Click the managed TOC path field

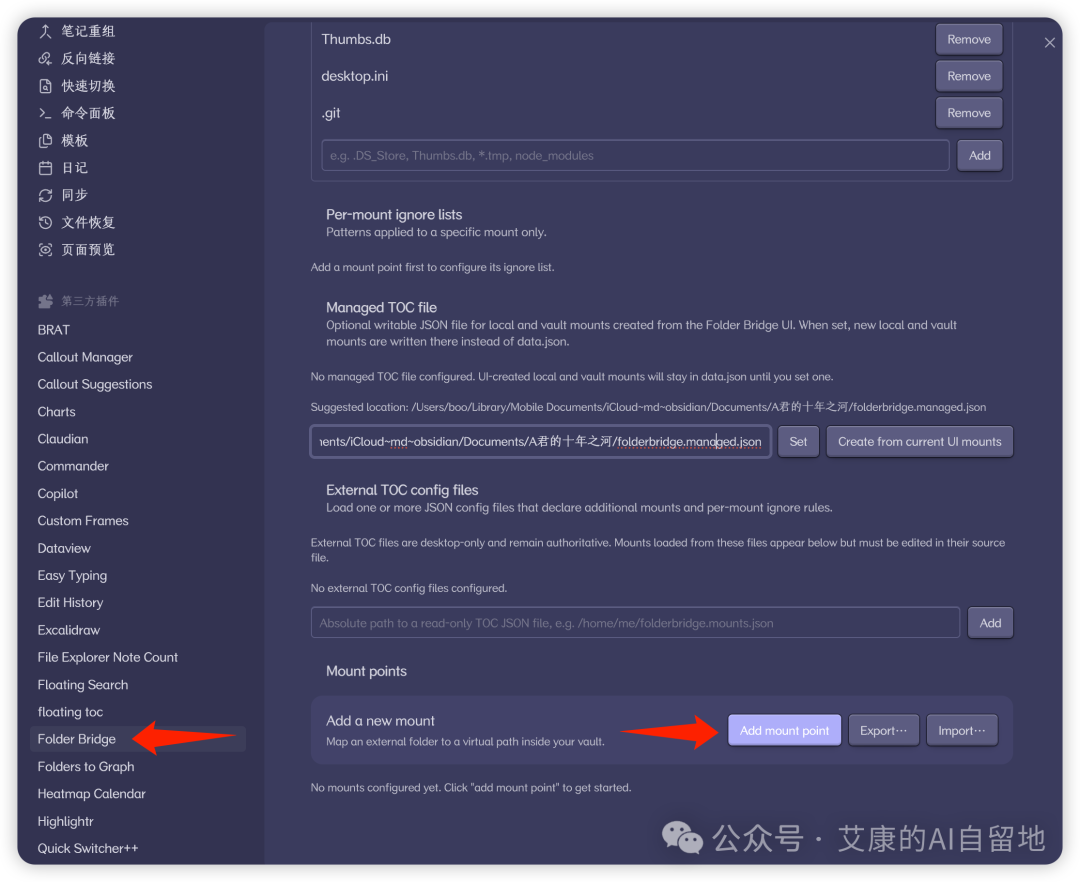click(x=541, y=441)
